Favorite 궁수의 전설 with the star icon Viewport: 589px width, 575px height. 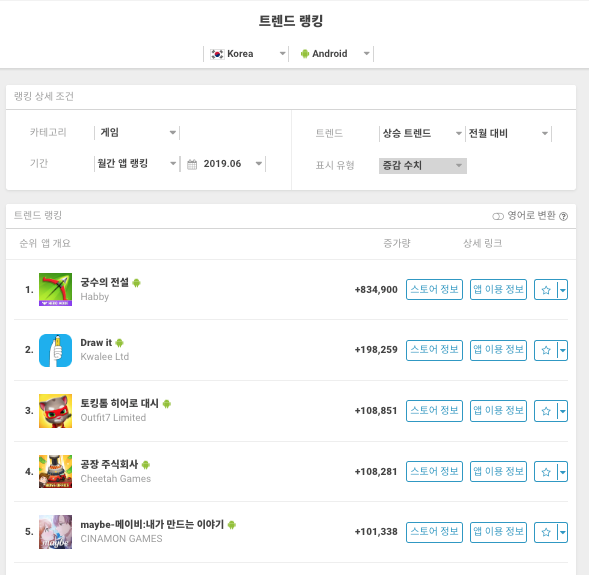coord(546,290)
